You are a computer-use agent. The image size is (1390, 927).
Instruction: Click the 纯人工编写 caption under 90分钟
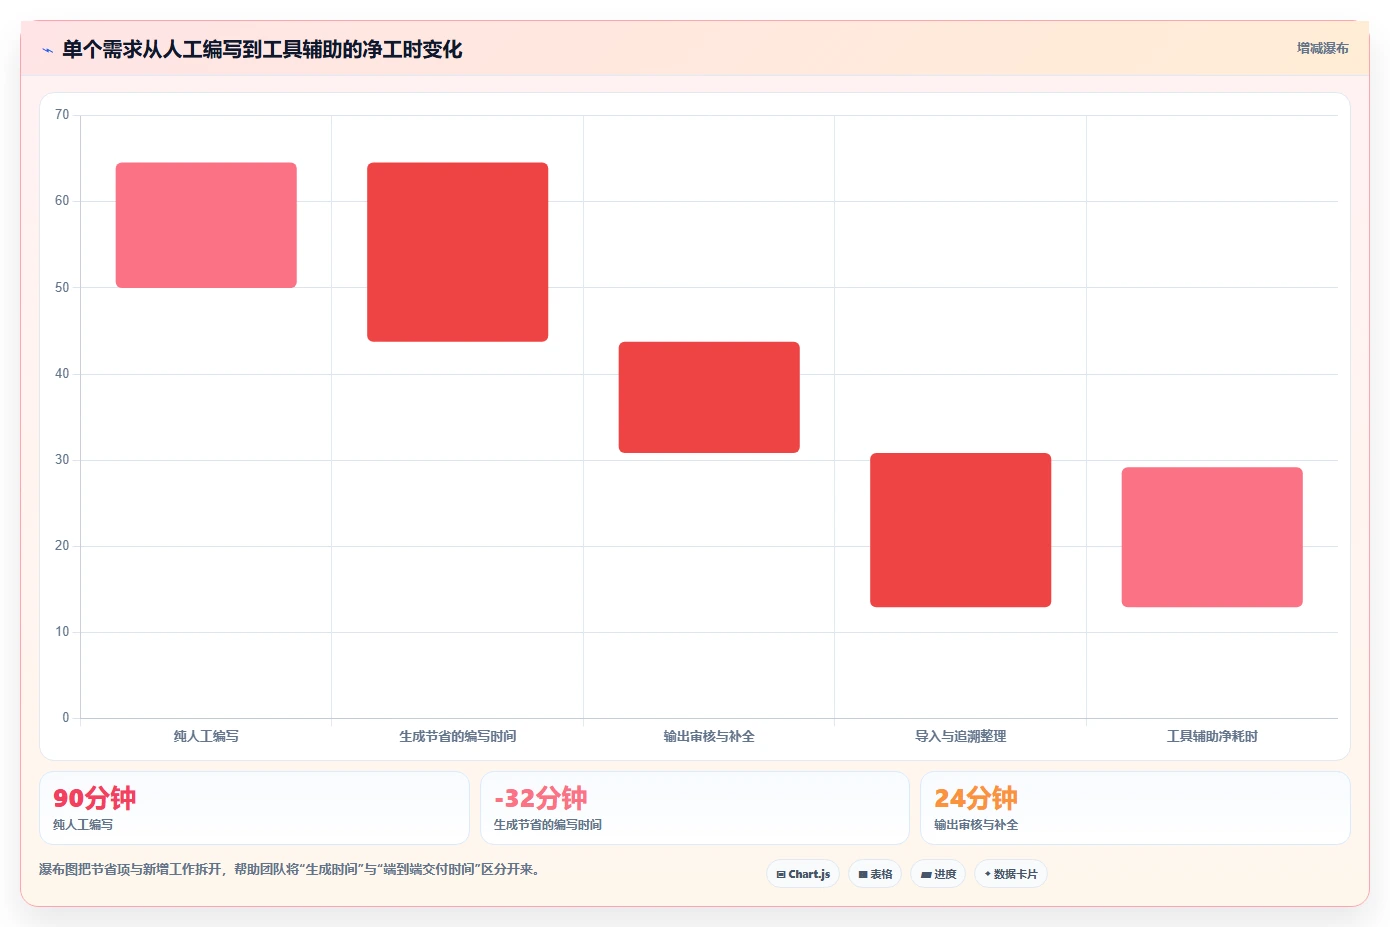click(83, 825)
